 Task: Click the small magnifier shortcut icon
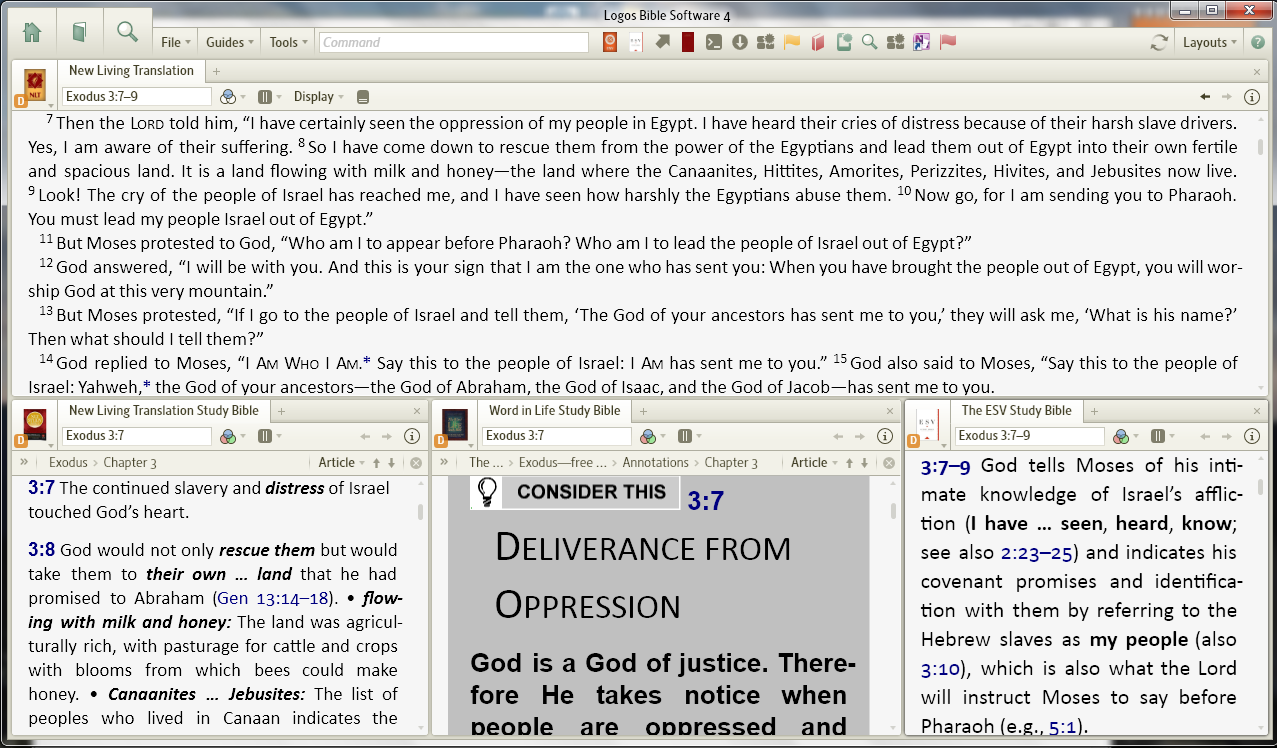pos(870,42)
